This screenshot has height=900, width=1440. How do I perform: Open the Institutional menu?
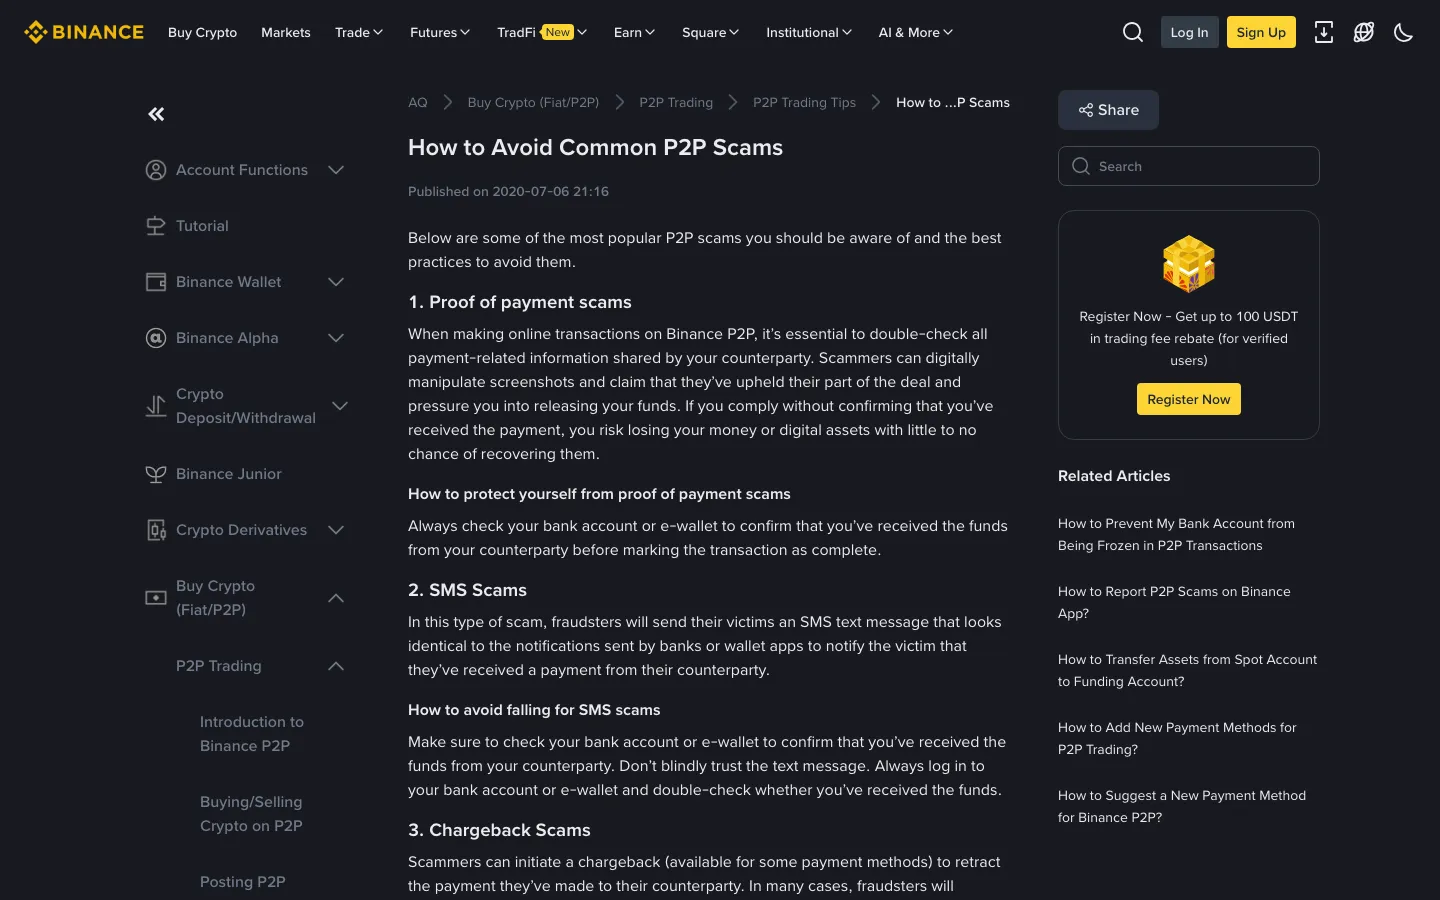coord(809,32)
